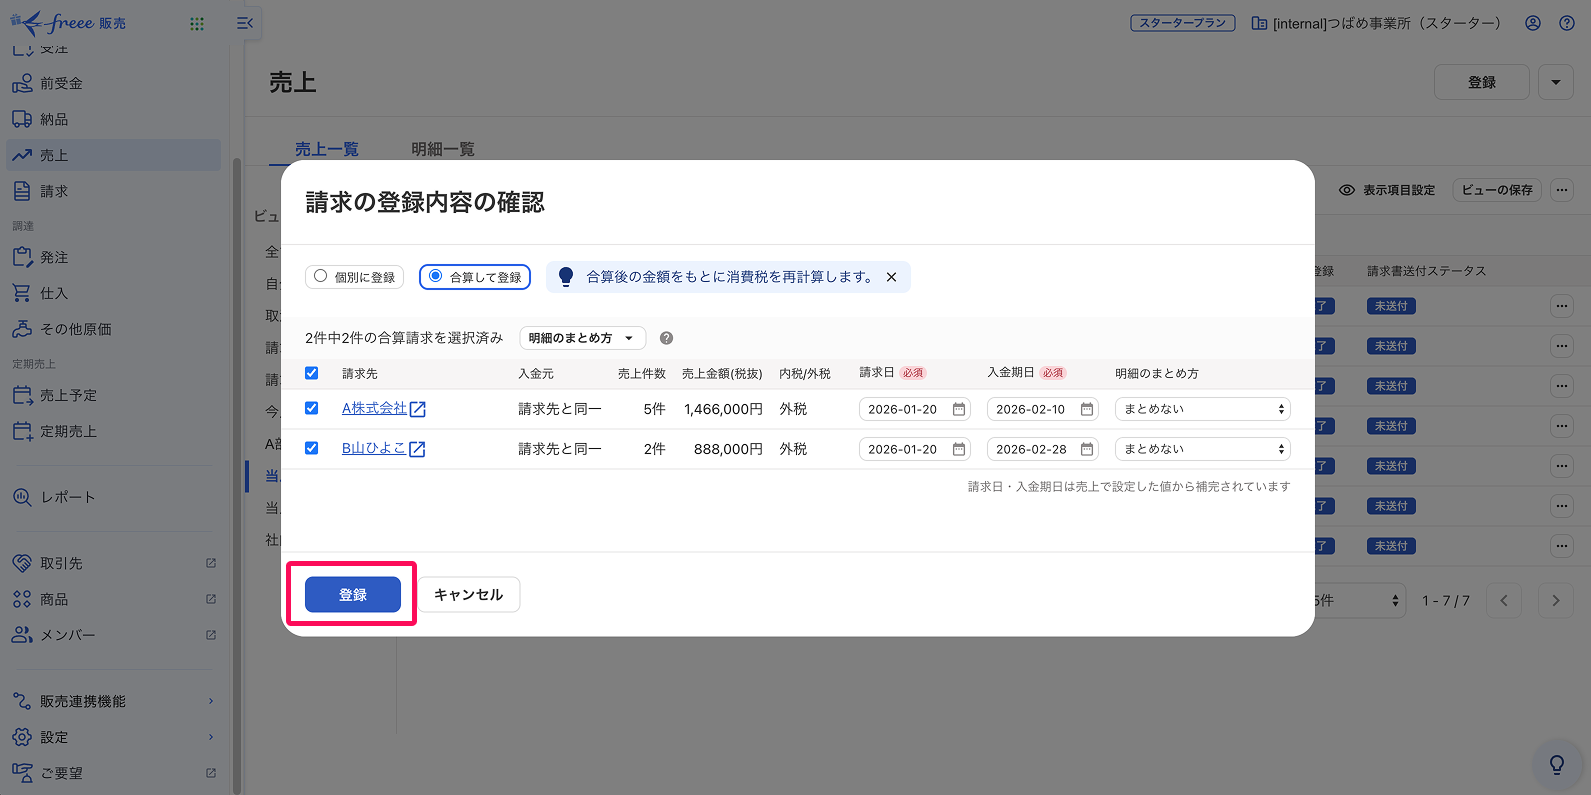The width and height of the screenshot is (1591, 795).
Task: Click external link icon next to メンバー
Action: pos(211,635)
